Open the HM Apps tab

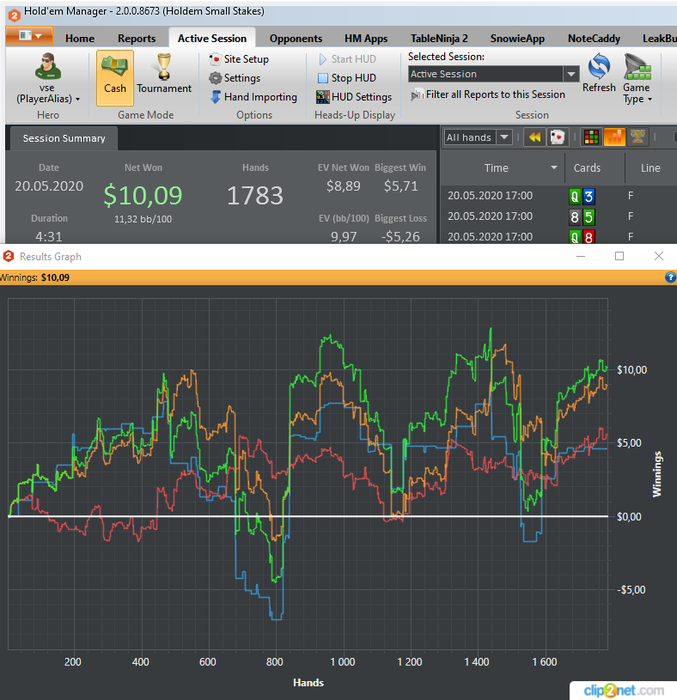click(x=366, y=38)
